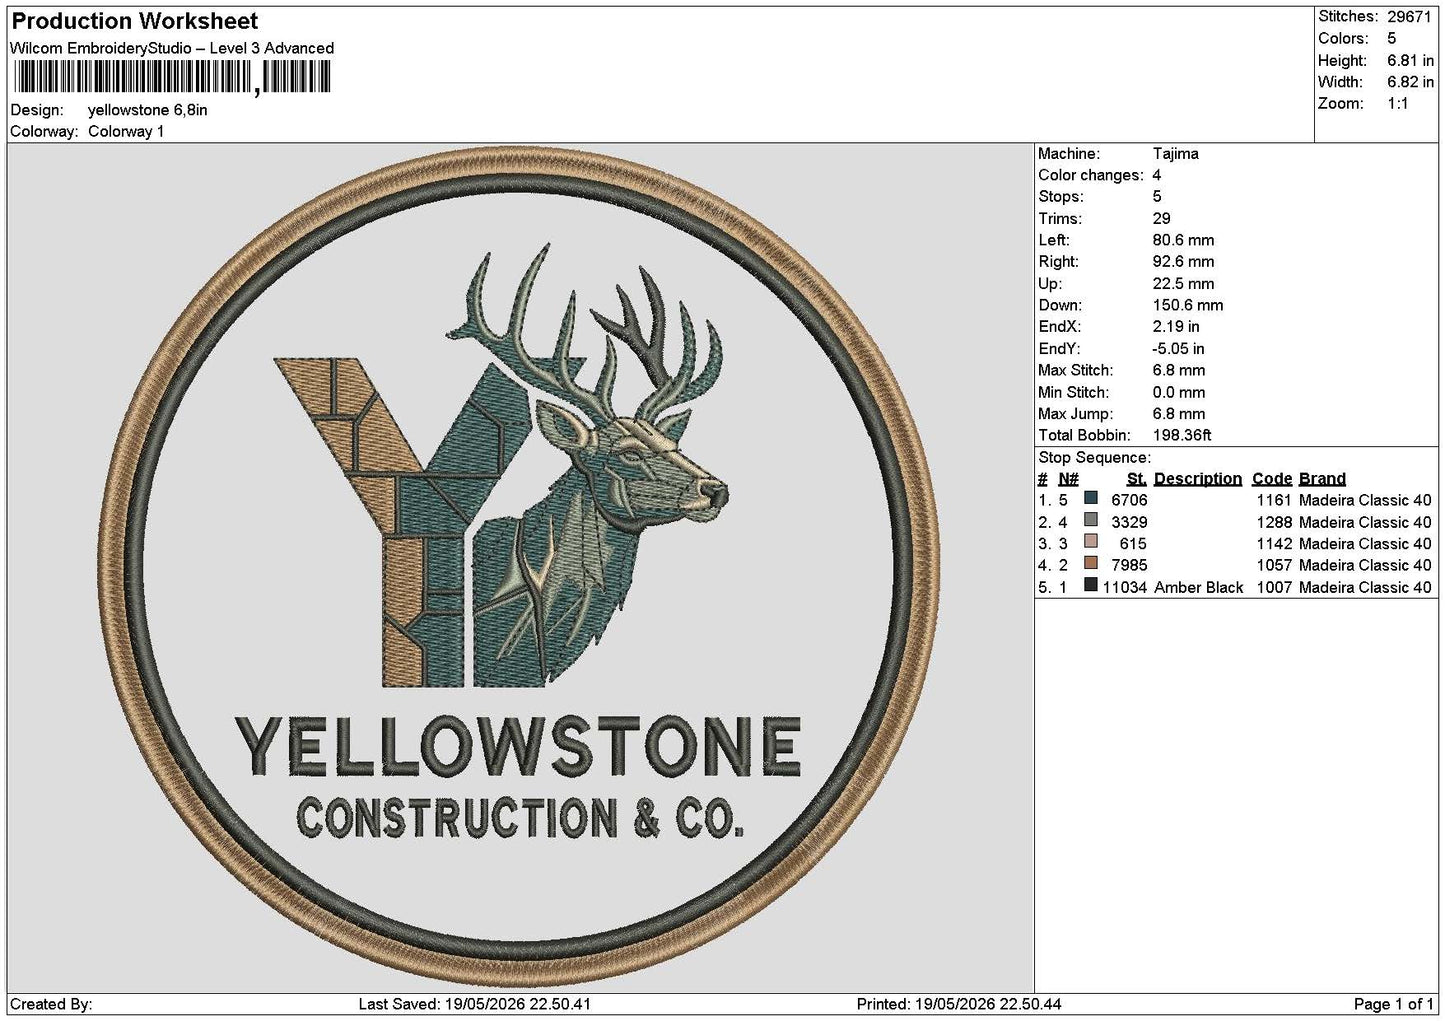Click the Machine value 'Tajima'
Screen dimensions: 1445x1021
(x=1175, y=154)
